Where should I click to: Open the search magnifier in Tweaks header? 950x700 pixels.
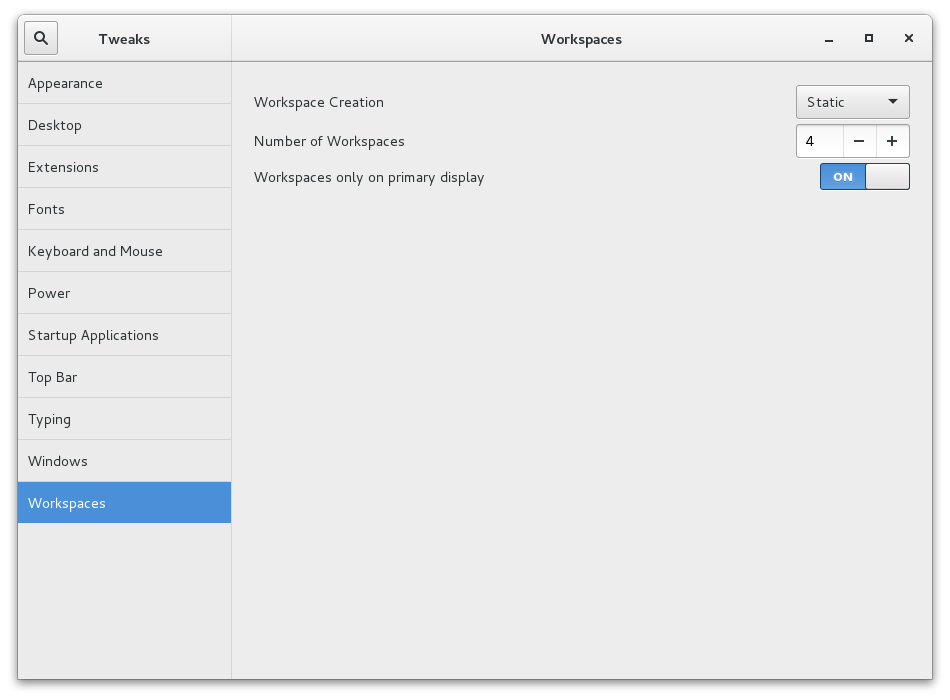41,38
